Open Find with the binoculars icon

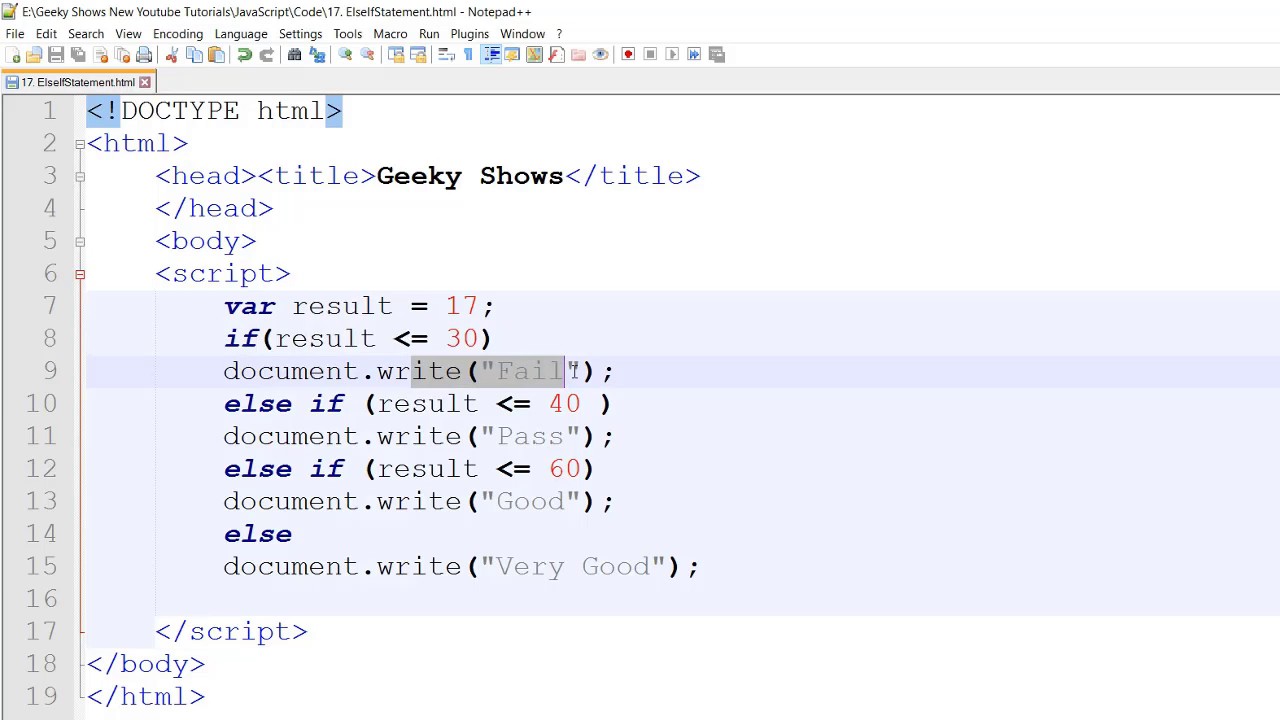[x=295, y=54]
